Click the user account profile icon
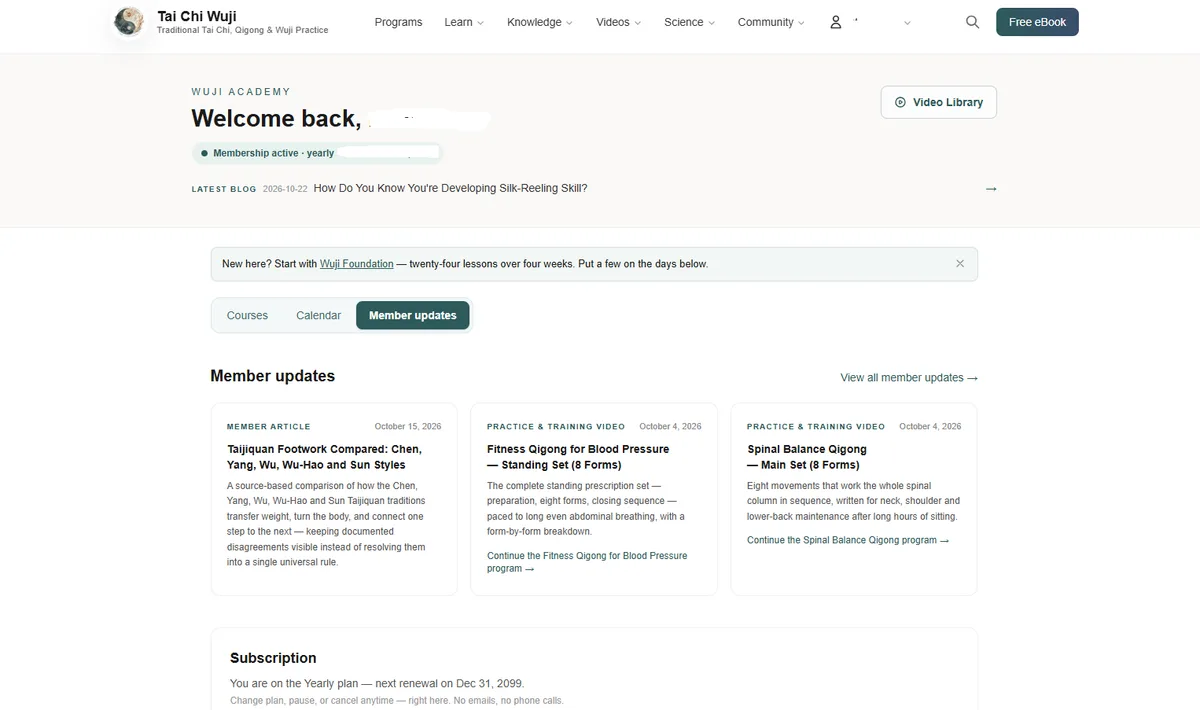This screenshot has width=1200, height=710. click(836, 22)
